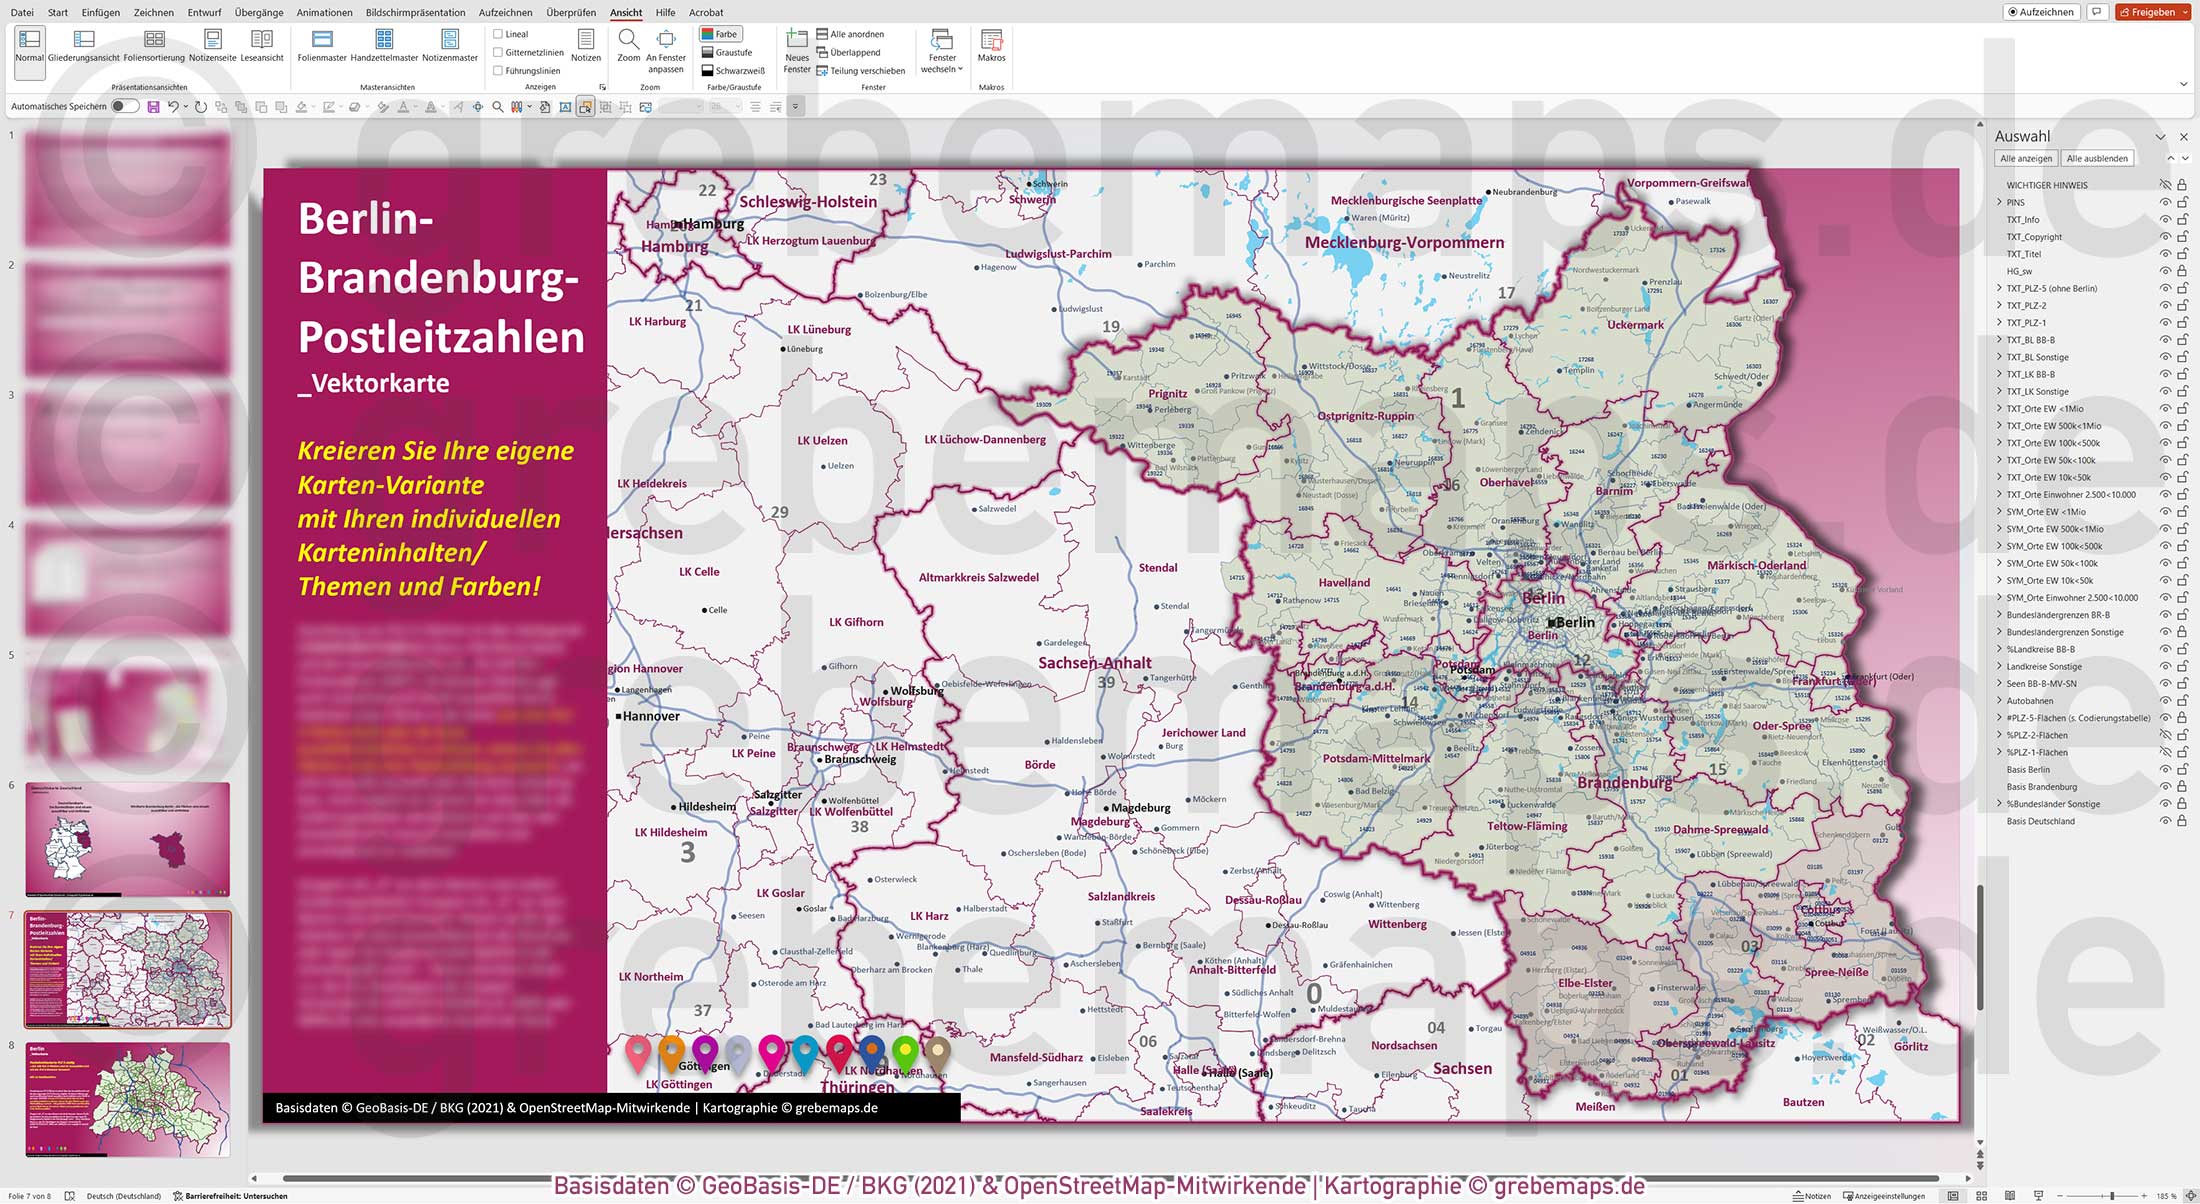Enable the Lineal checkbox
The height and width of the screenshot is (1204, 2200).
coord(498,34)
